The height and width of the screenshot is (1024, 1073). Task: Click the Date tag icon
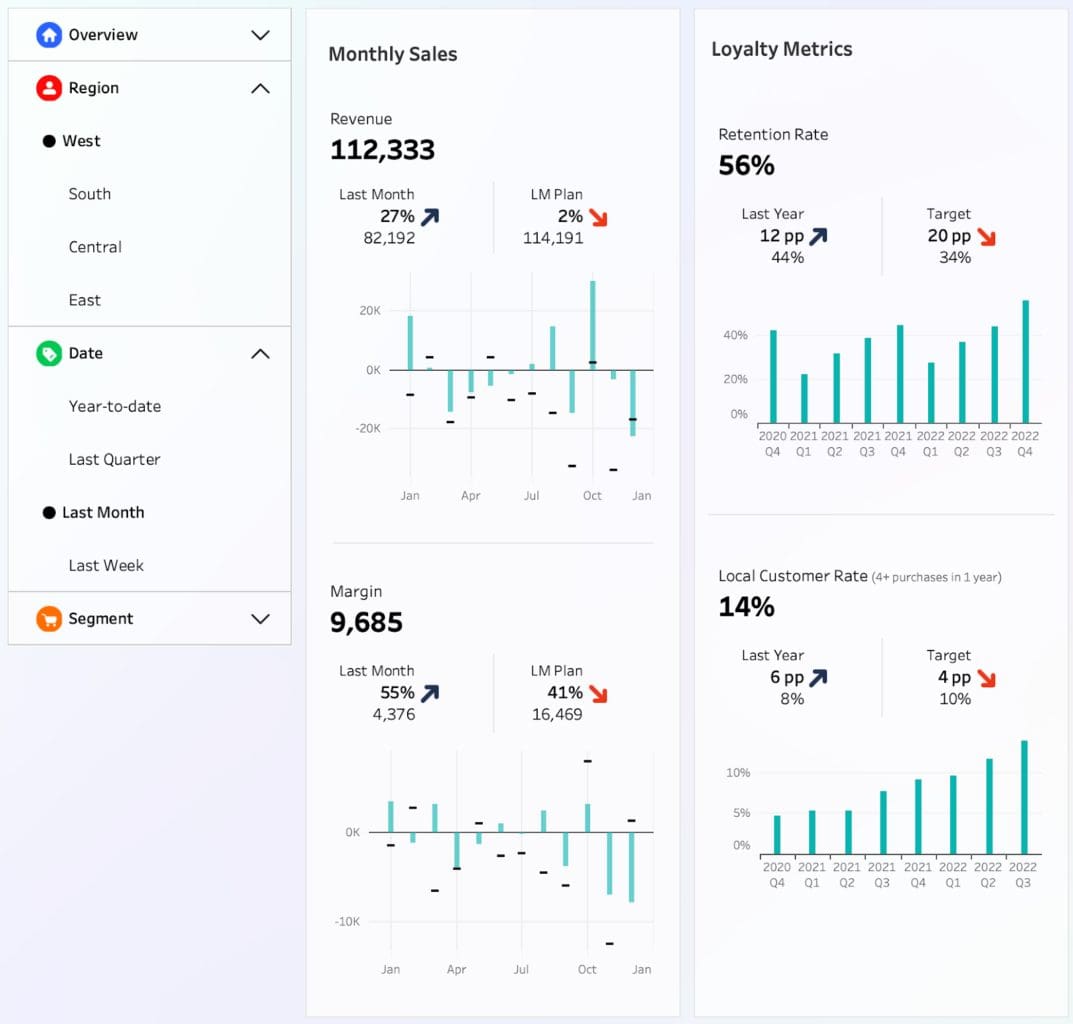[x=49, y=353]
